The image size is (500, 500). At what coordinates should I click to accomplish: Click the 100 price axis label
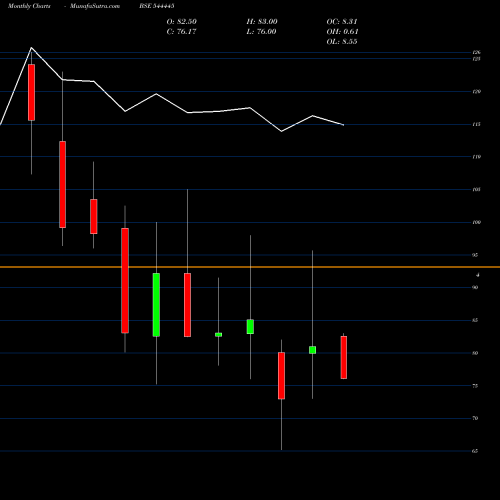click(476, 222)
